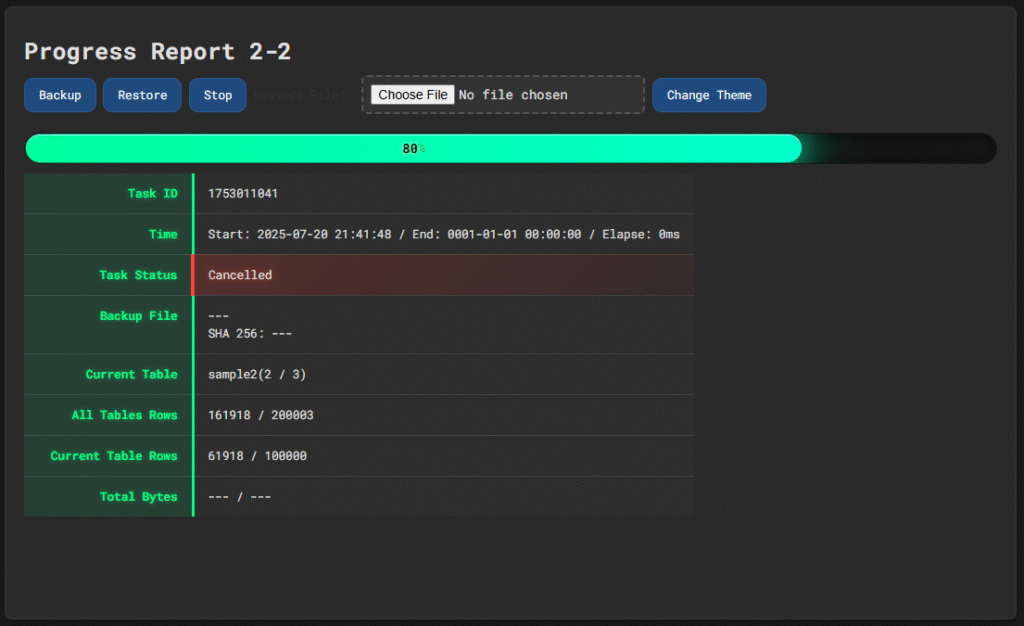Click the SHA 256 line
This screenshot has width=1024, height=626.
[250, 334]
